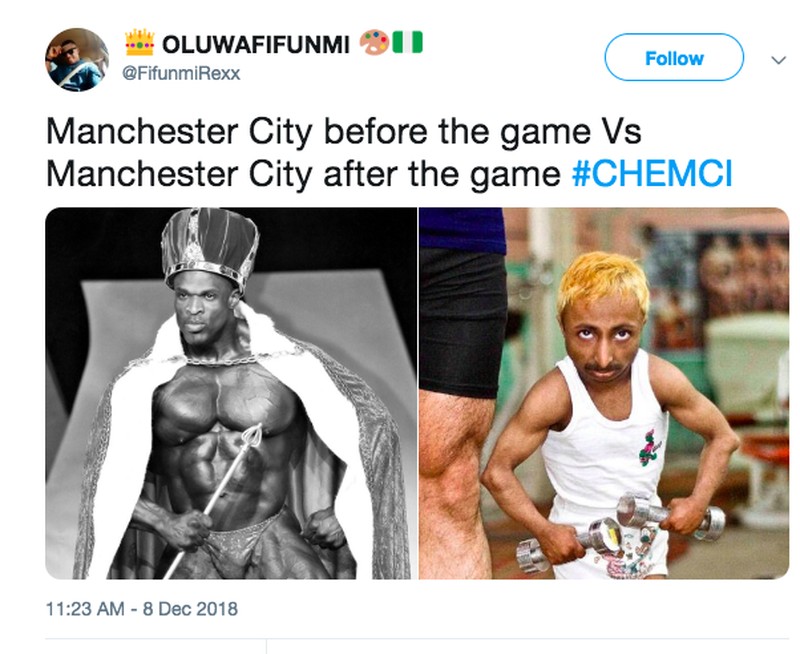Select the Manchester City tweet text
The width and height of the screenshot is (800, 654).
[389, 153]
